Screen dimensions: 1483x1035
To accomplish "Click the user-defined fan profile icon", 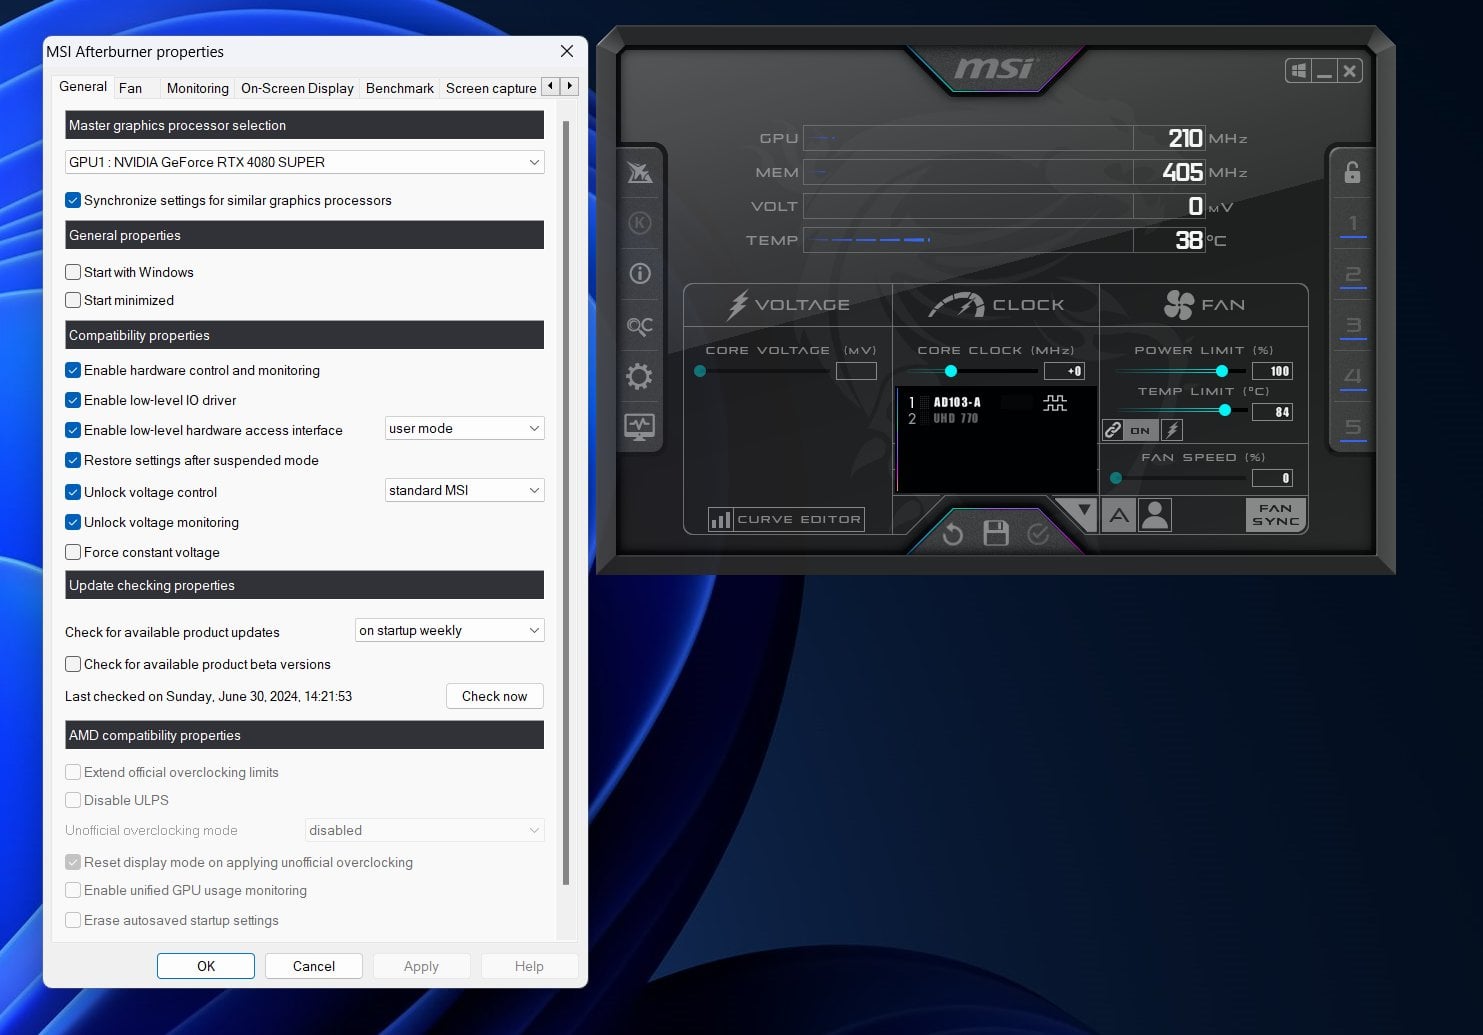I will pyautogui.click(x=1155, y=516).
